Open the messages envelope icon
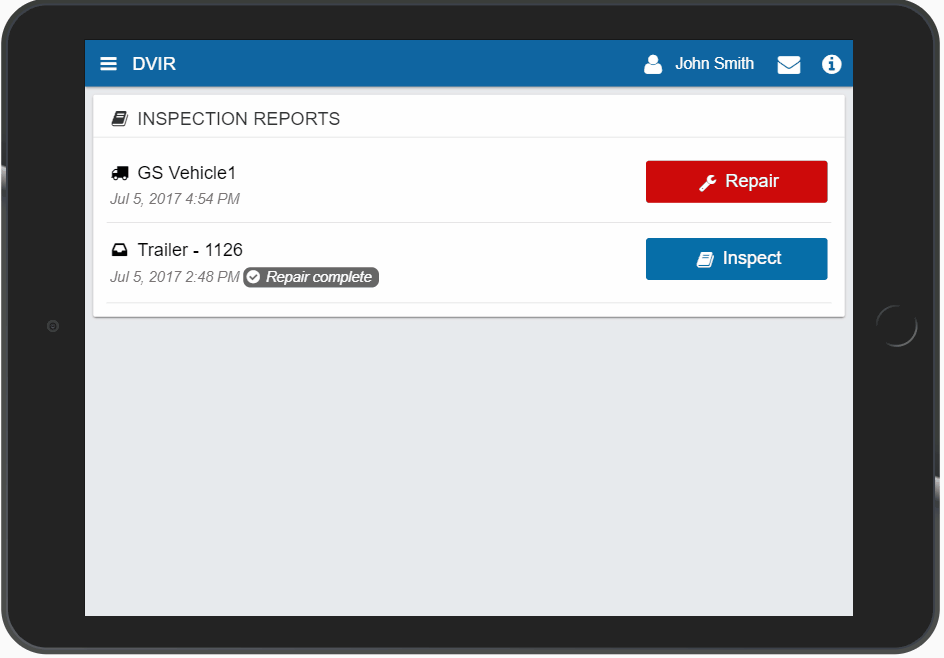This screenshot has width=944, height=658. click(x=789, y=64)
